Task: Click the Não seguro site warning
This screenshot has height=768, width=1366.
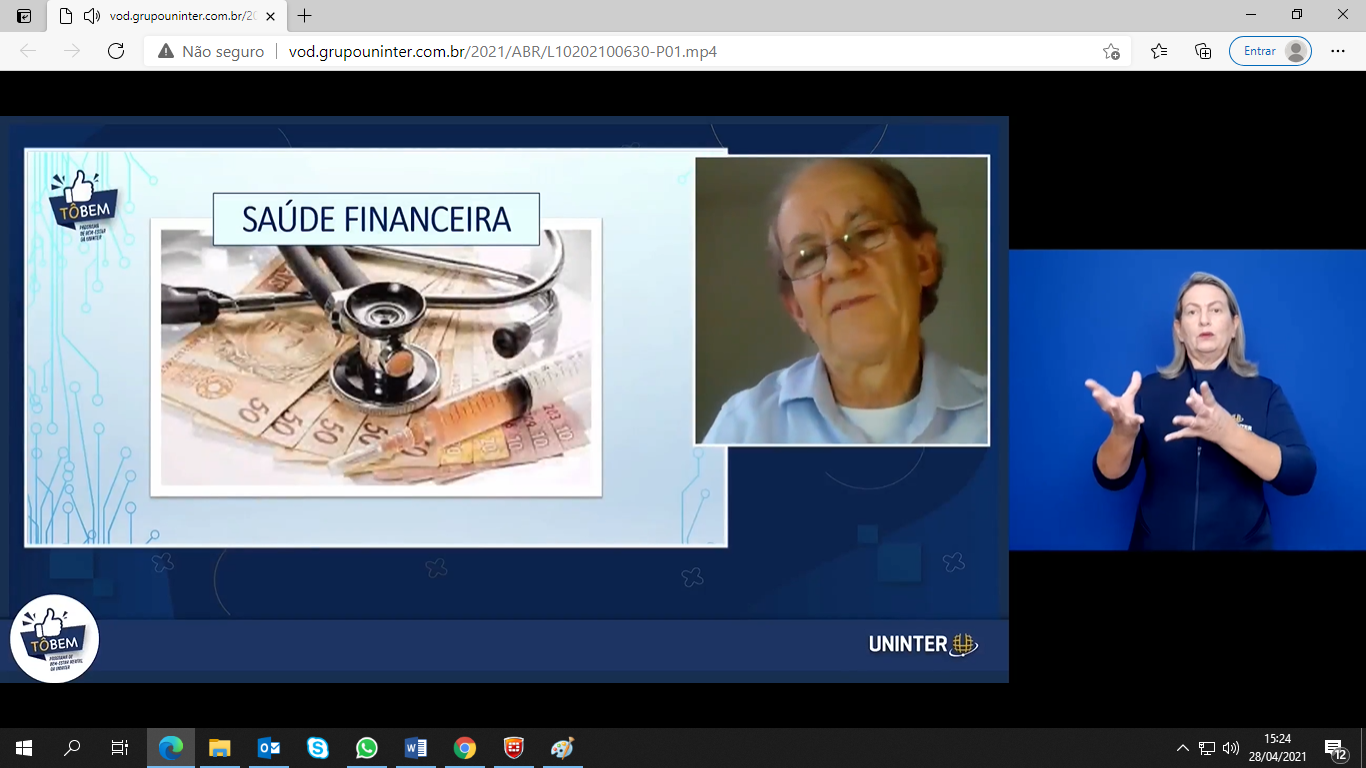Action: point(211,51)
